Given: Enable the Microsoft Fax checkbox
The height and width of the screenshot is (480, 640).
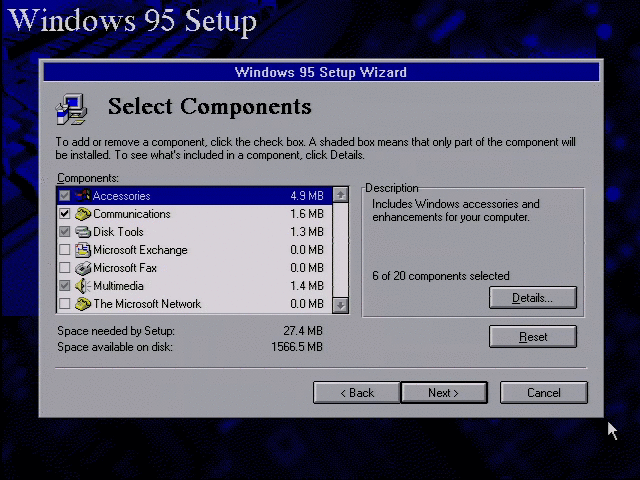Looking at the screenshot, I should coord(64,267).
